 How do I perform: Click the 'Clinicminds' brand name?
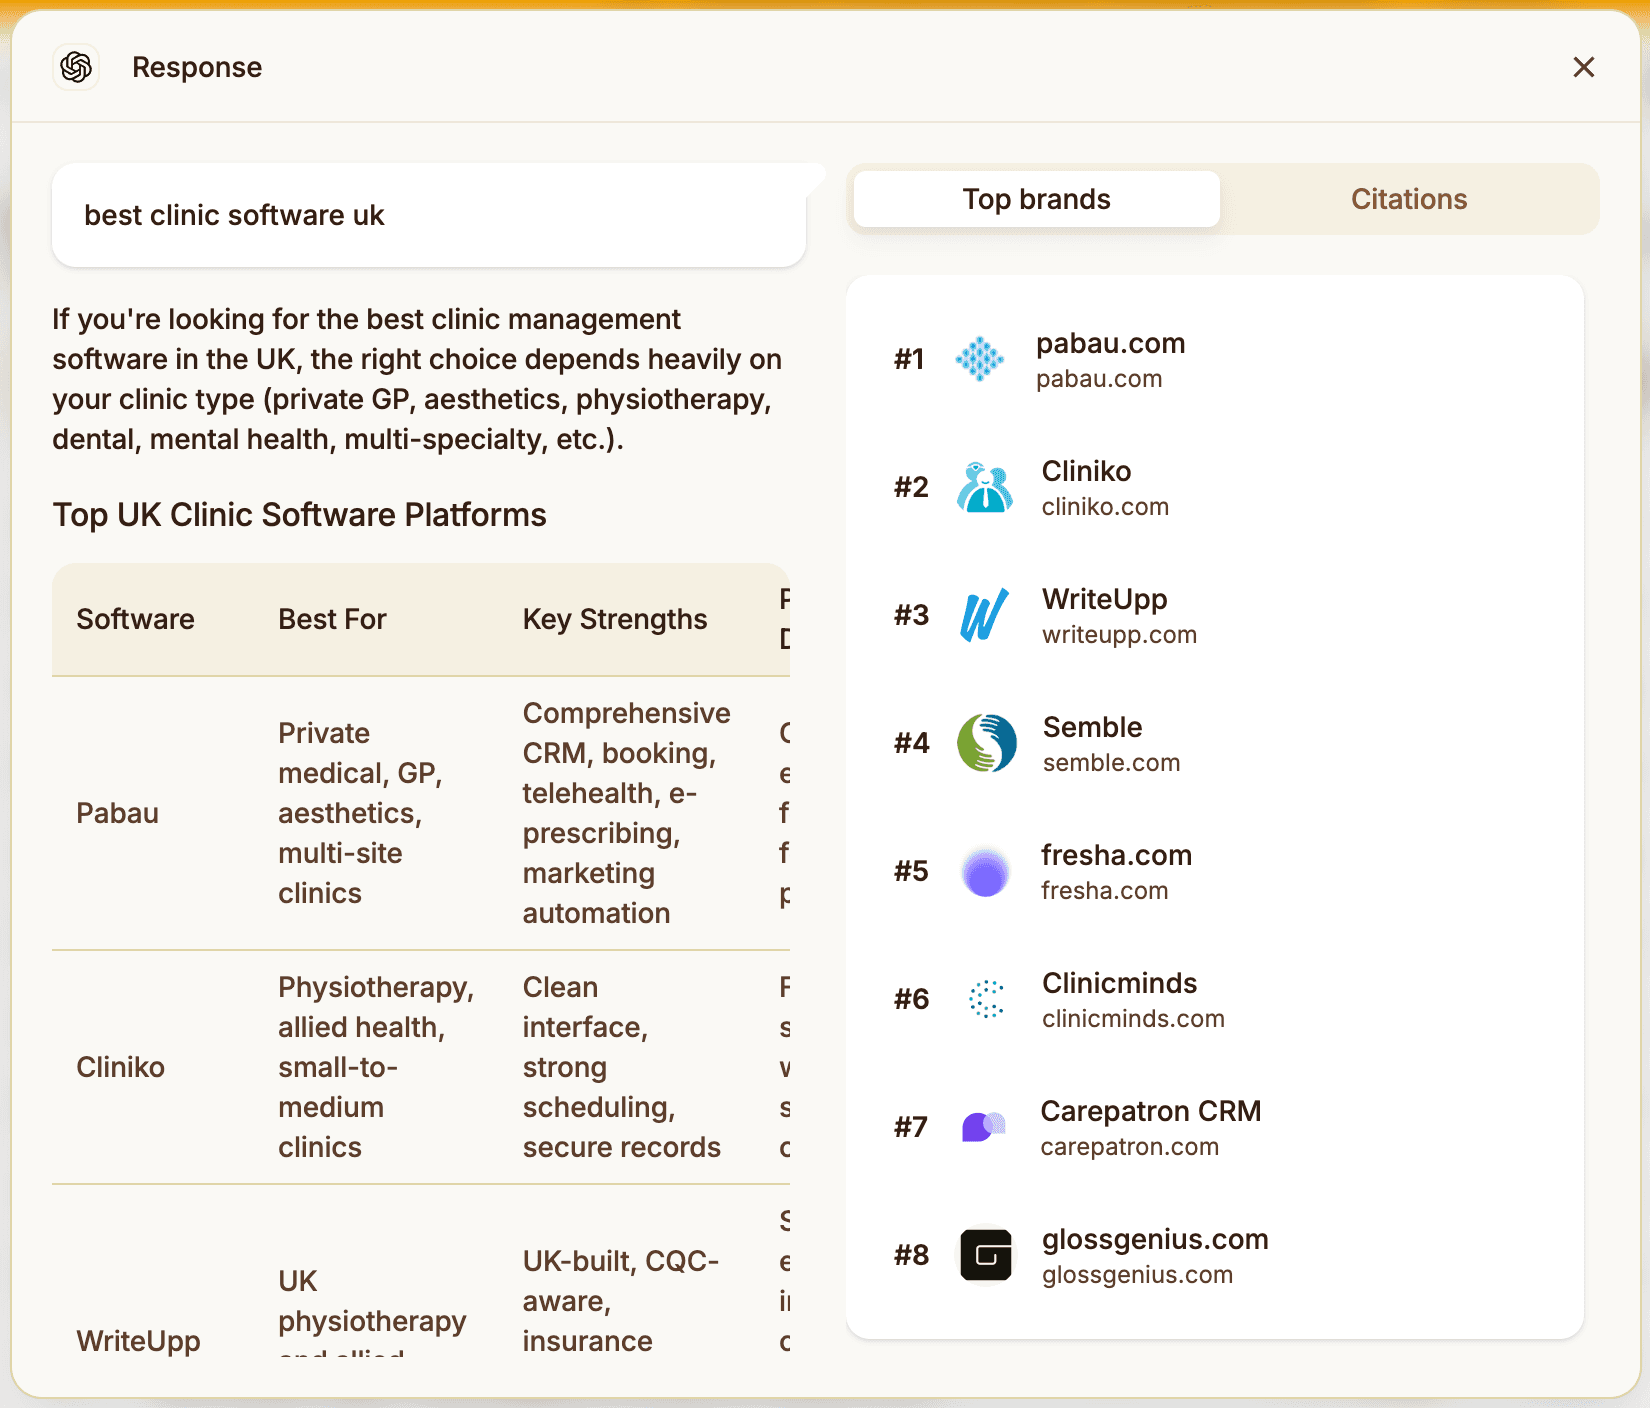(1119, 983)
